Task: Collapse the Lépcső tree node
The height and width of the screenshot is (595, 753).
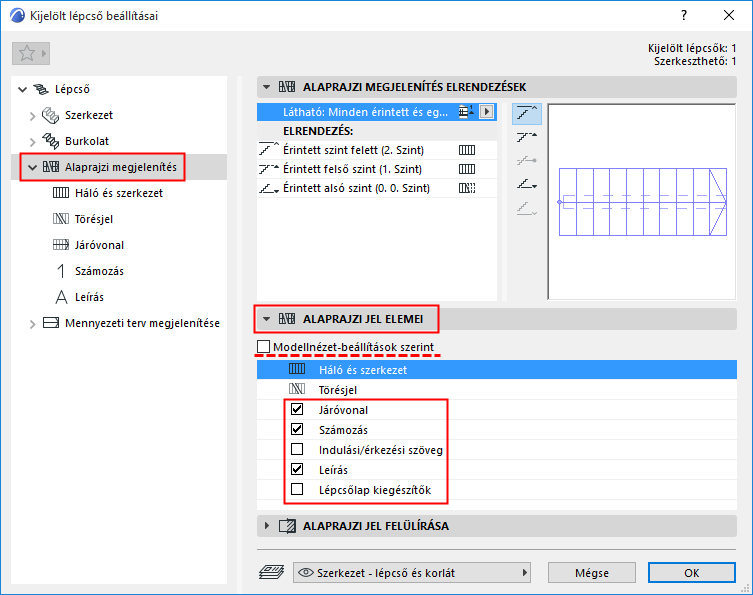Action: pos(22,89)
